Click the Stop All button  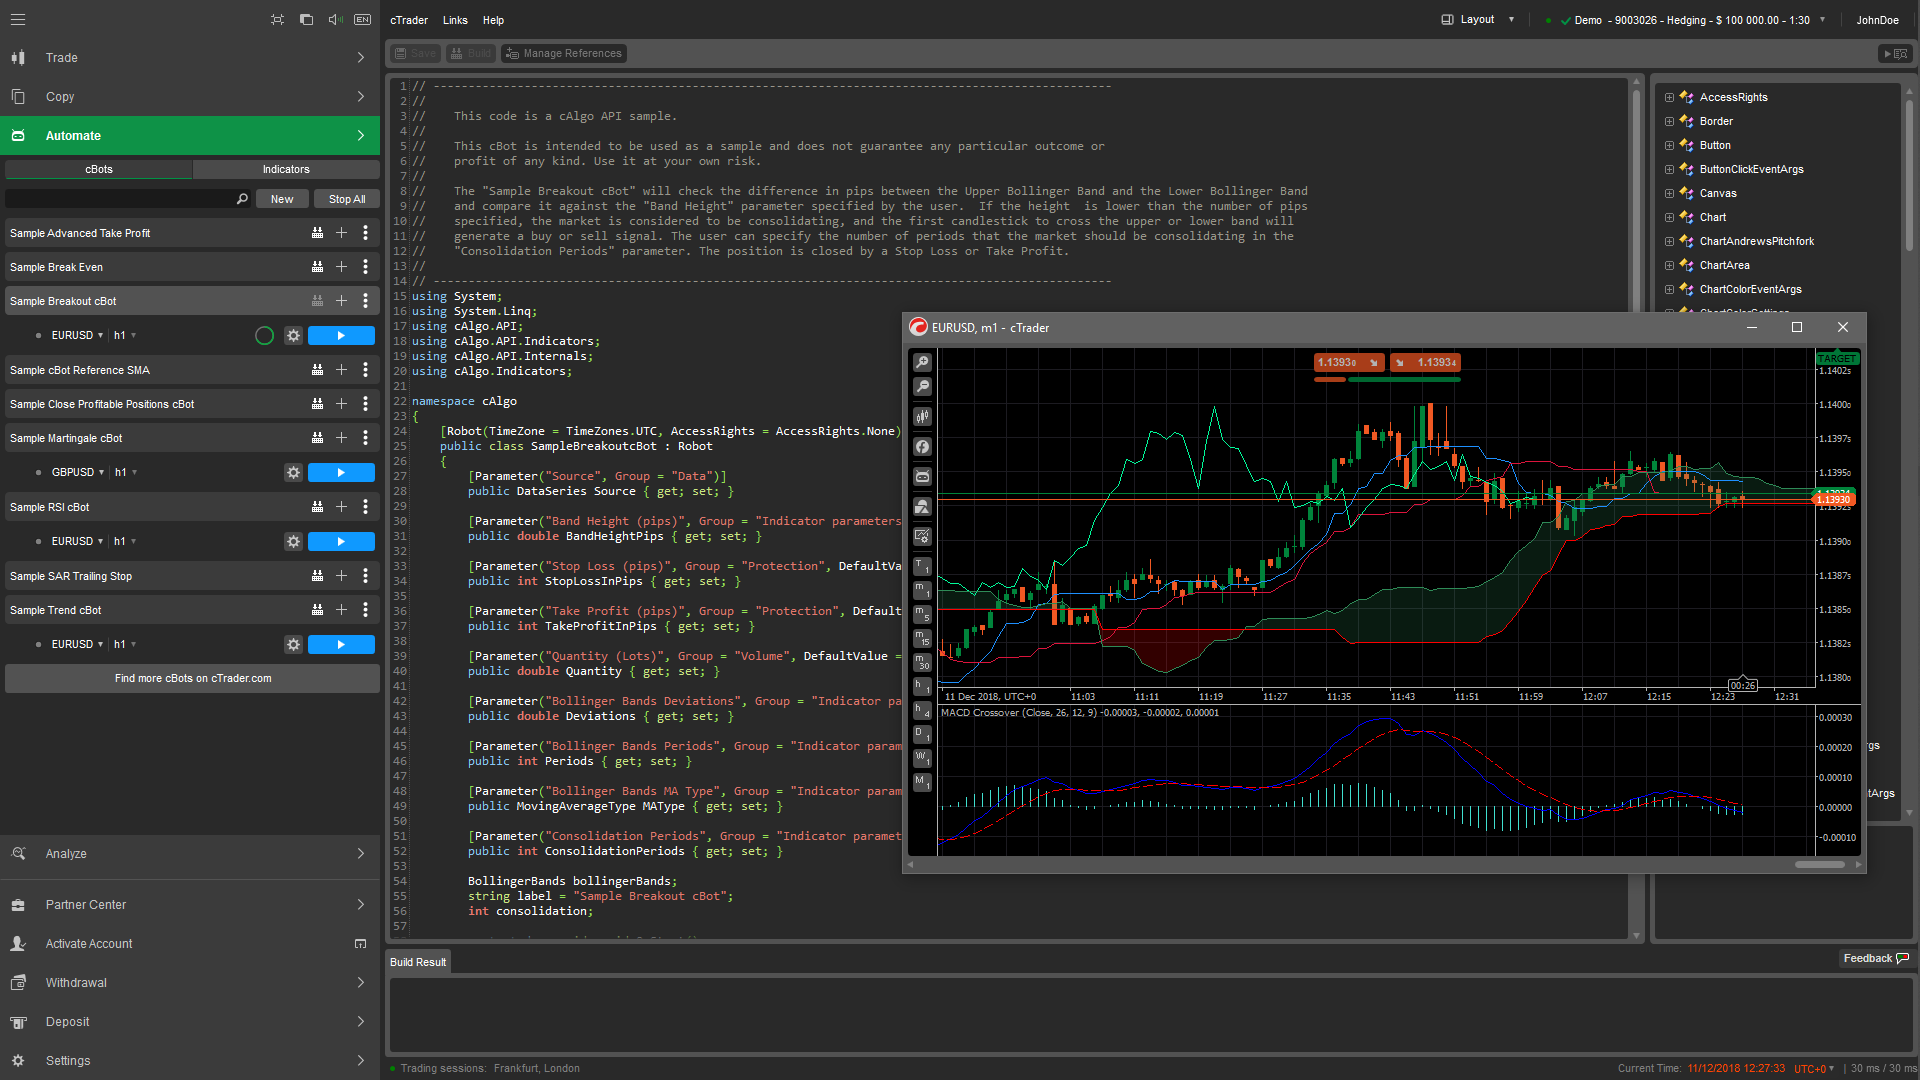point(347,199)
